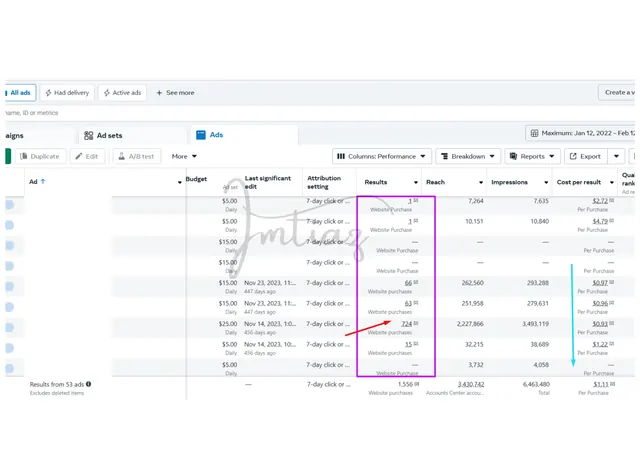Click the Budget column header
The image size is (640, 452).
(x=196, y=179)
